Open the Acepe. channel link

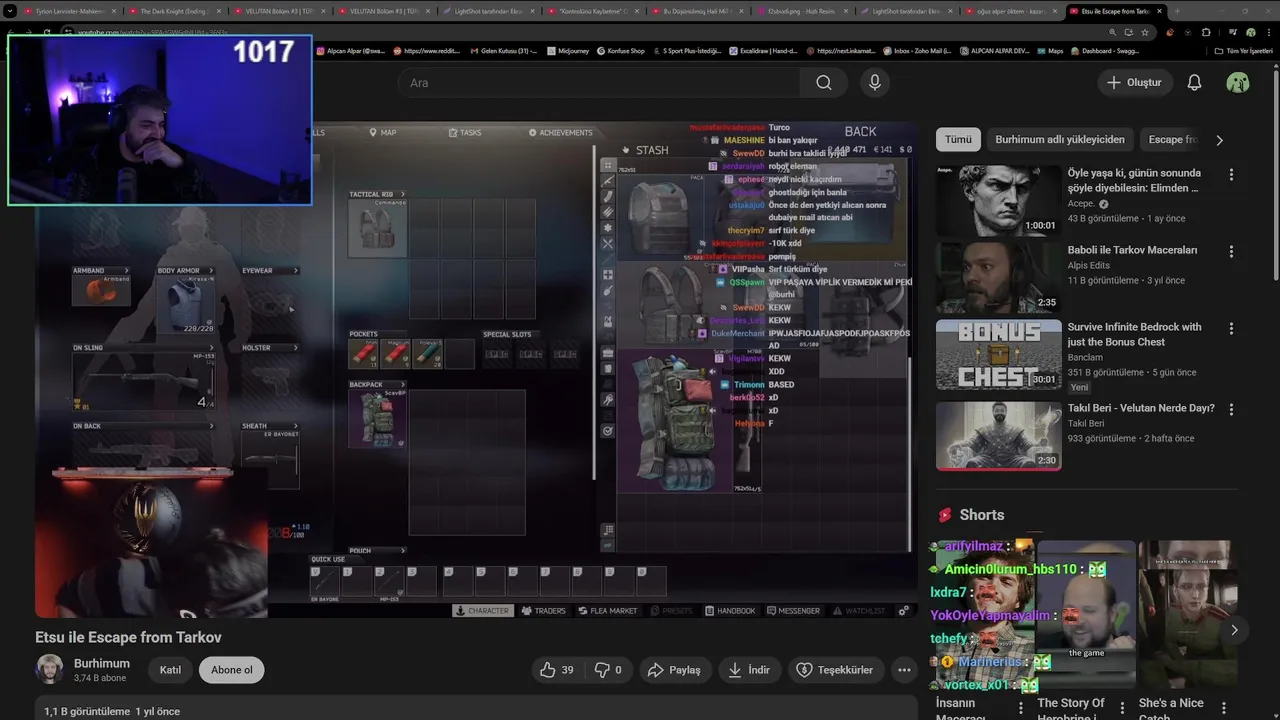1081,204
